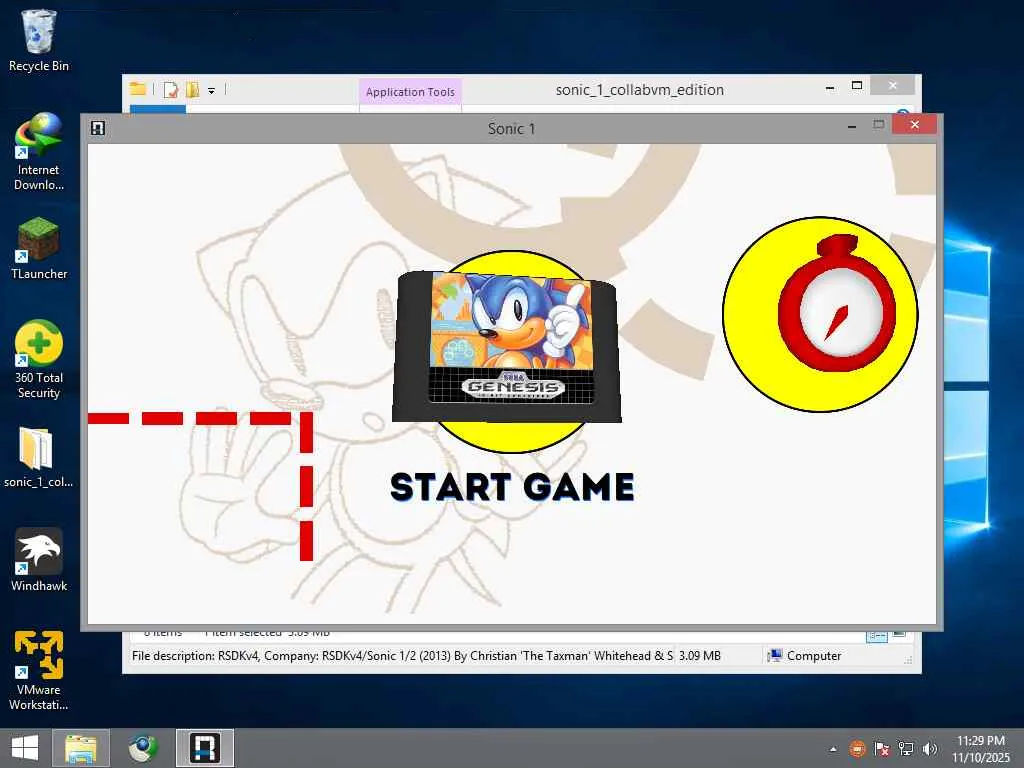The height and width of the screenshot is (768, 1024).
Task: Choose the red stopwatch Time Attack option
Action: point(820,314)
